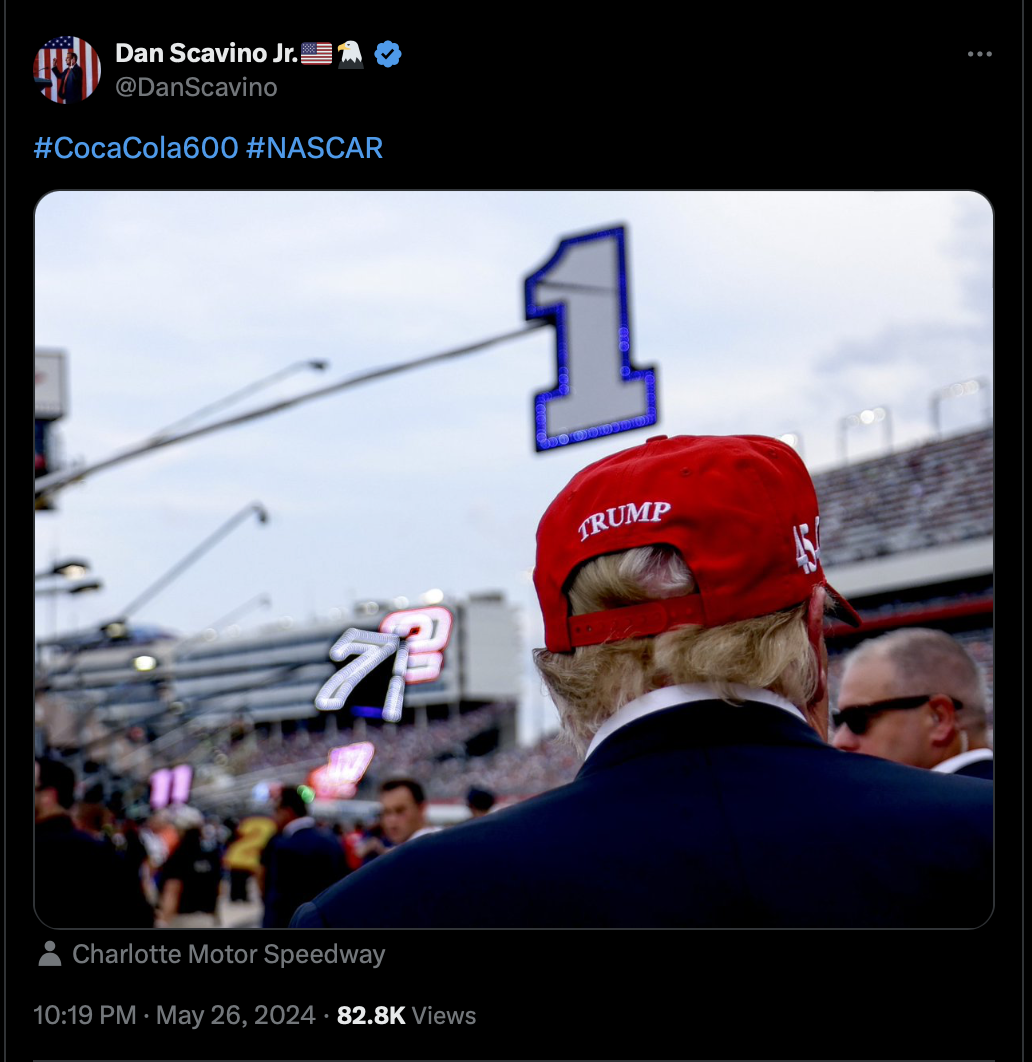The width and height of the screenshot is (1032, 1062).
Task: Click the American flag emoji beside the name
Action: point(316,54)
